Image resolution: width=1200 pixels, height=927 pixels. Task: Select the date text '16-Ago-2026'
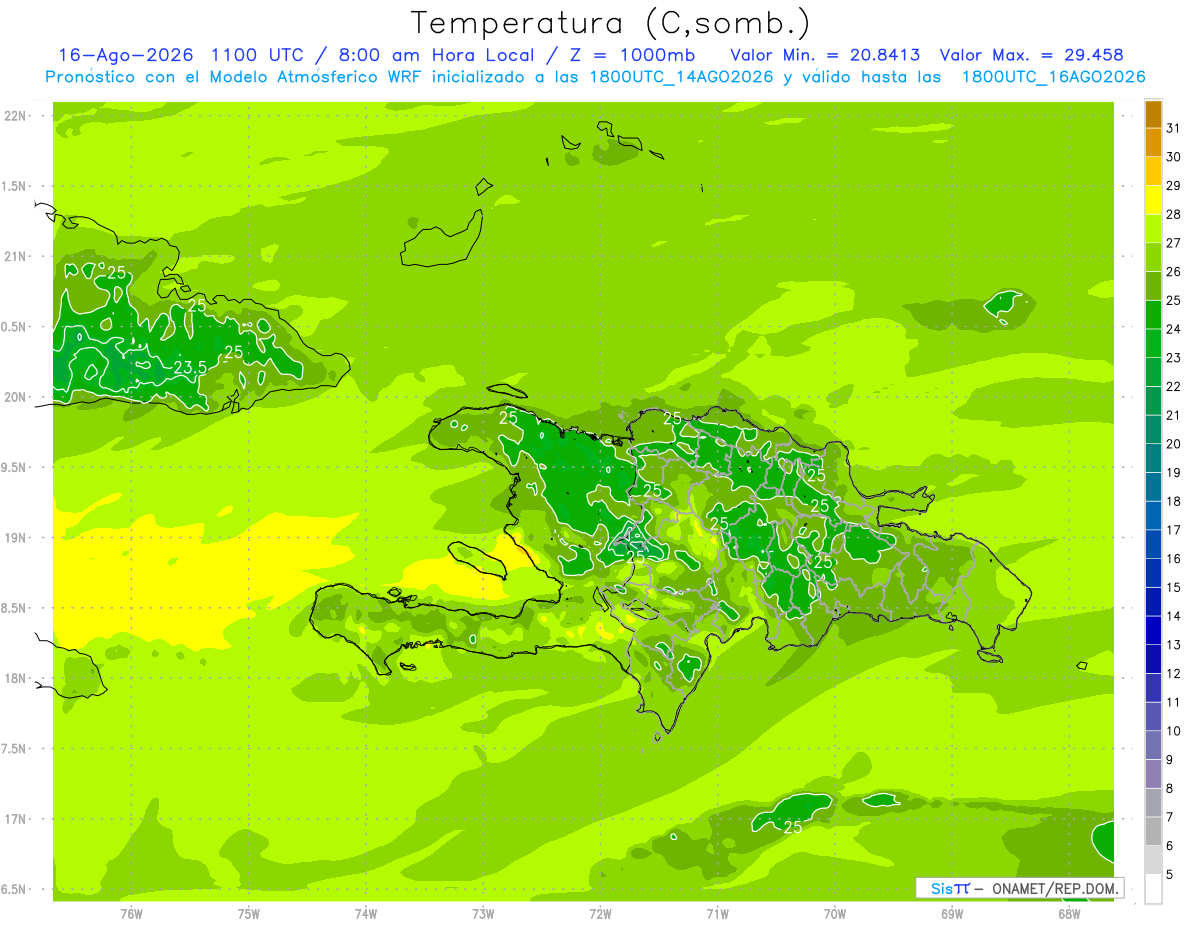coord(126,55)
